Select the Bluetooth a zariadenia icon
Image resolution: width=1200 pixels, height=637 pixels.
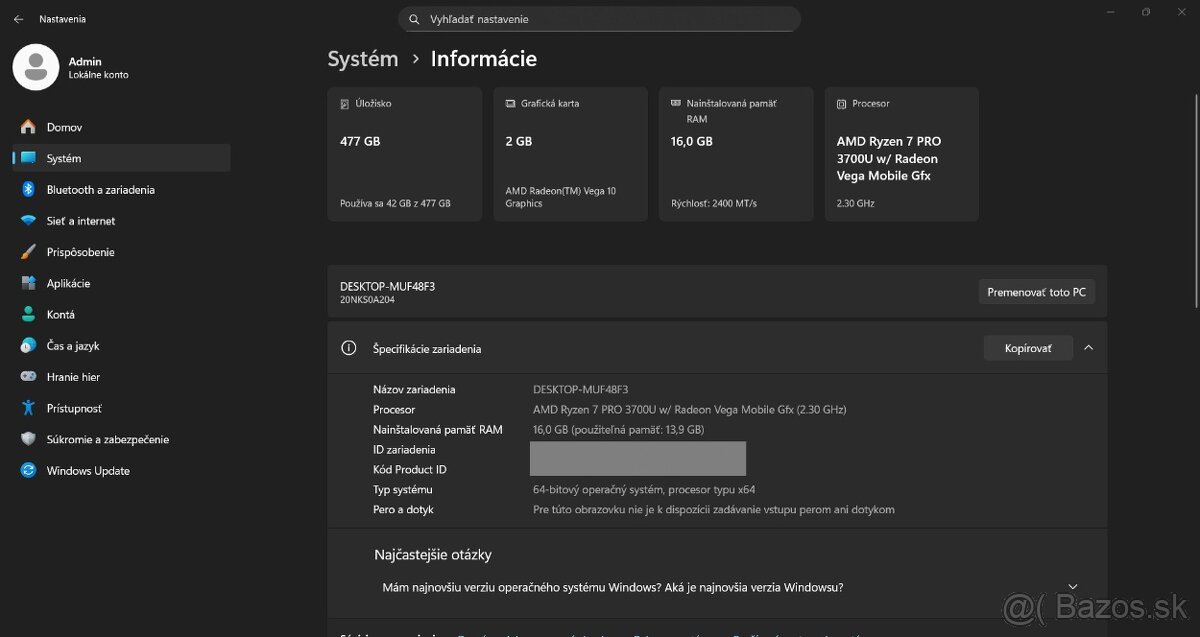pos(30,189)
